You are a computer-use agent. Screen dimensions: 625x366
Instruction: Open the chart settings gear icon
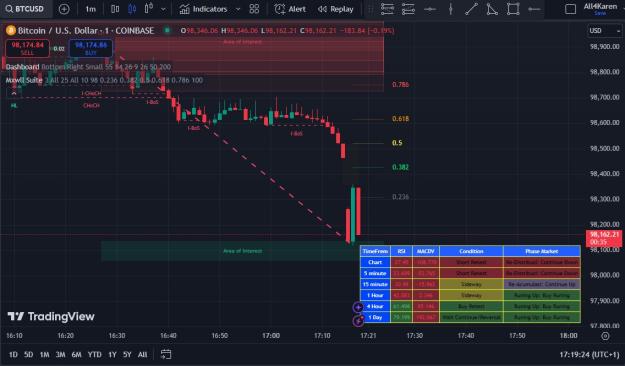pyautogui.click(x=605, y=336)
